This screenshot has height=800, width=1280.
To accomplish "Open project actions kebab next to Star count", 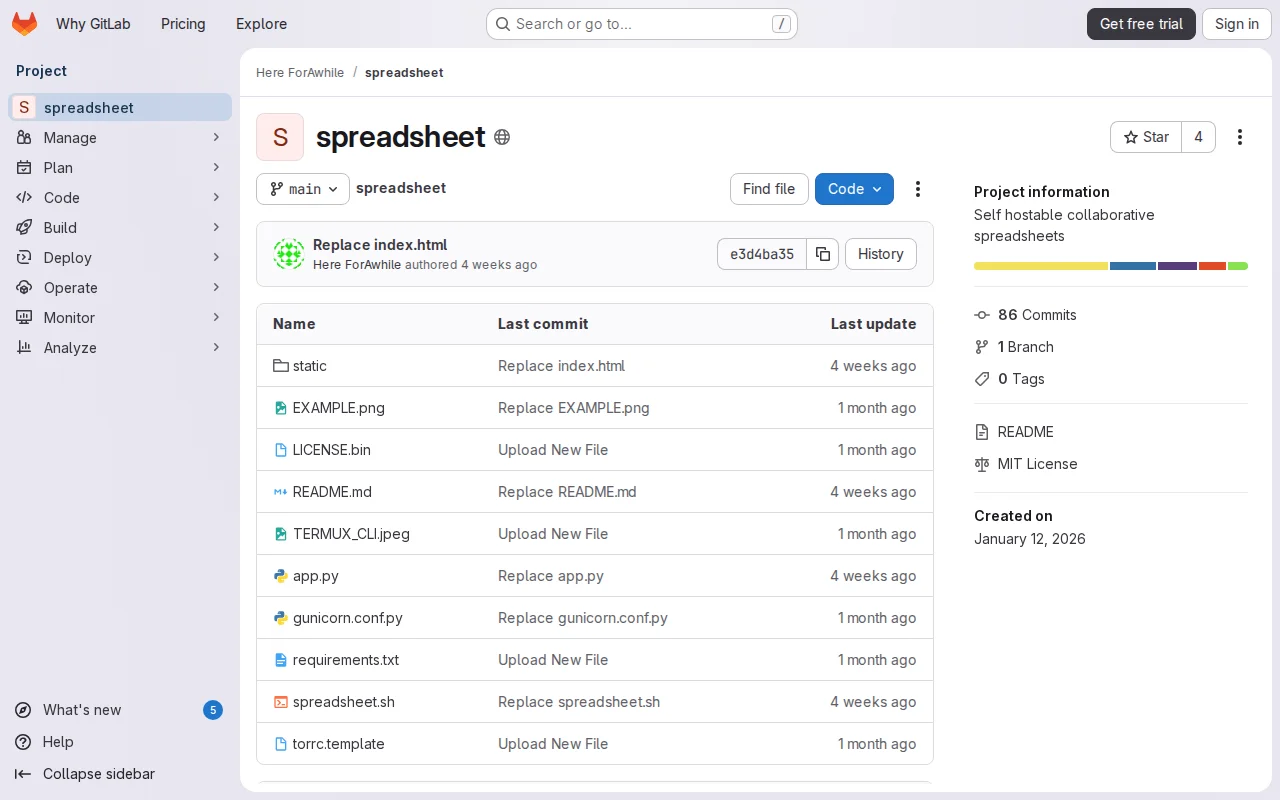I will click(1240, 137).
